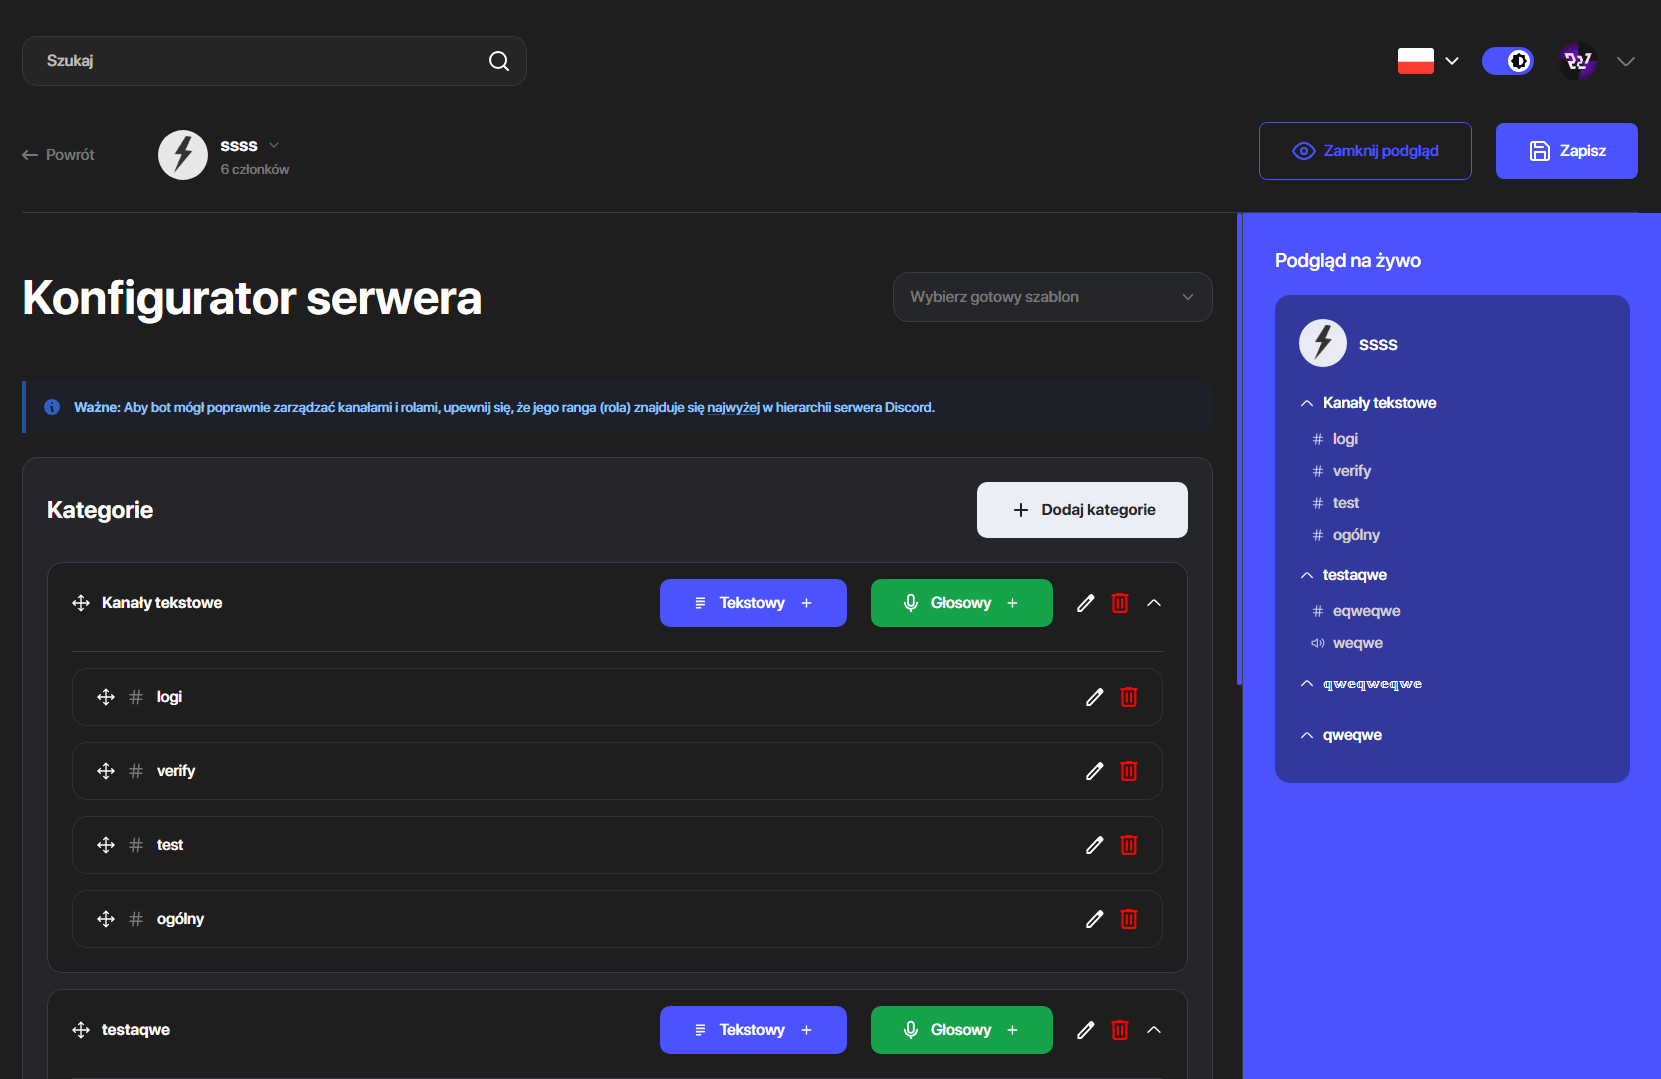
Task: Delete the test channel
Action: point(1129,845)
